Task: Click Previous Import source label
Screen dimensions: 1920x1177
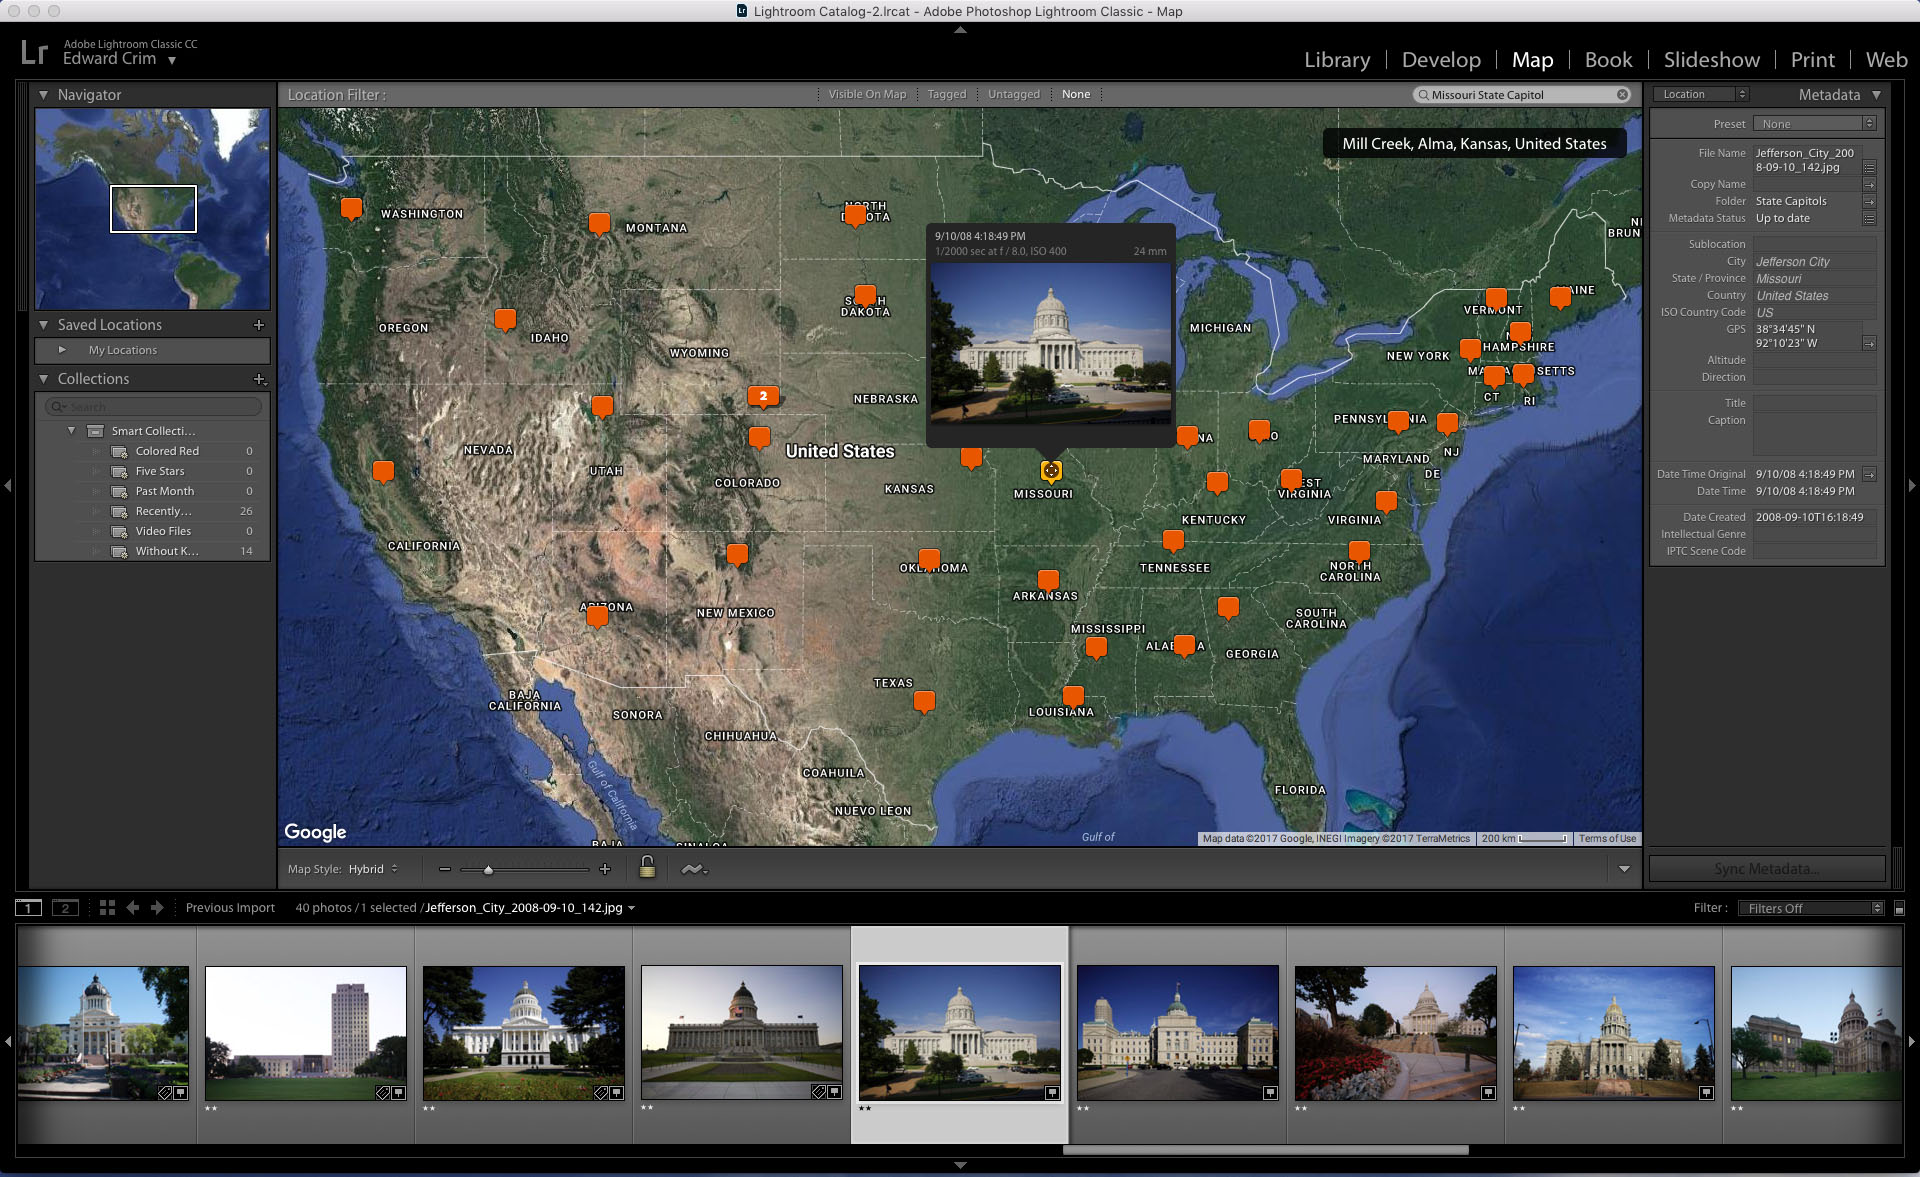Action: [230, 908]
